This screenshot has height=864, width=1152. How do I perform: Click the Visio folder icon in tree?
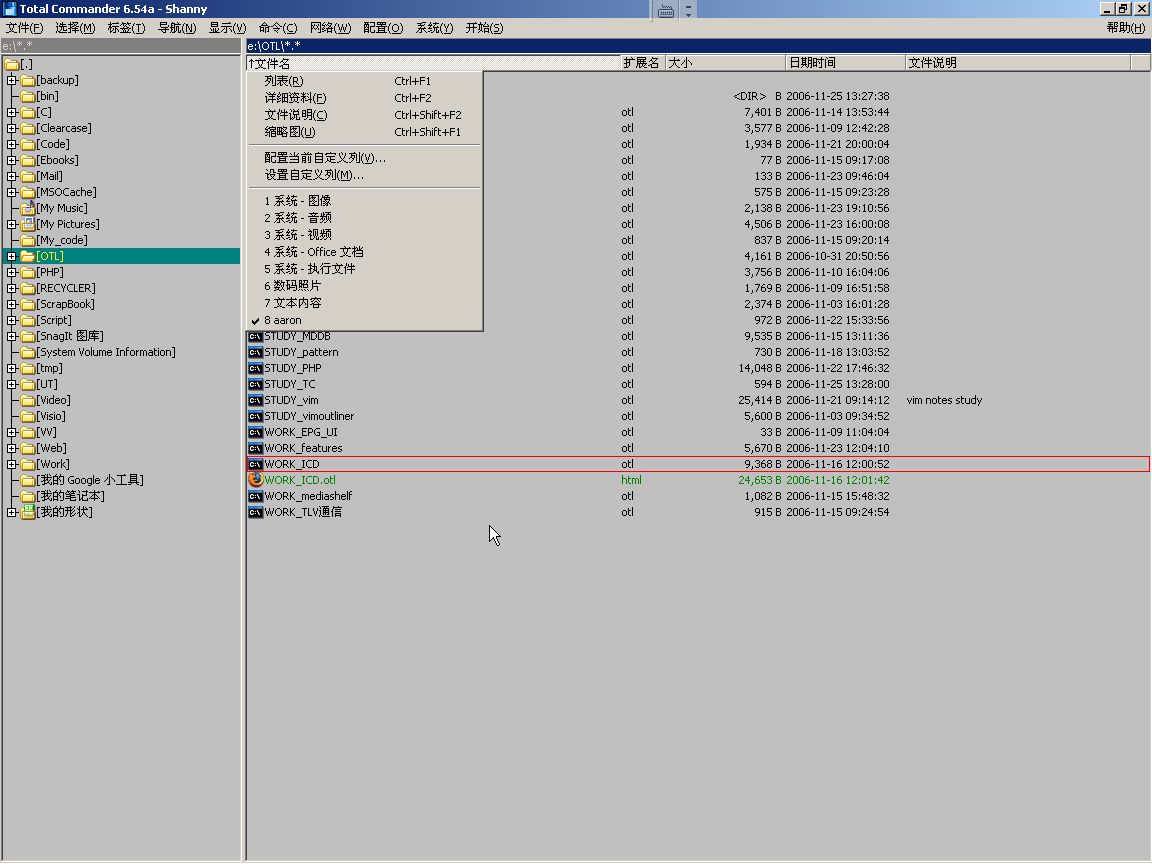click(28, 417)
